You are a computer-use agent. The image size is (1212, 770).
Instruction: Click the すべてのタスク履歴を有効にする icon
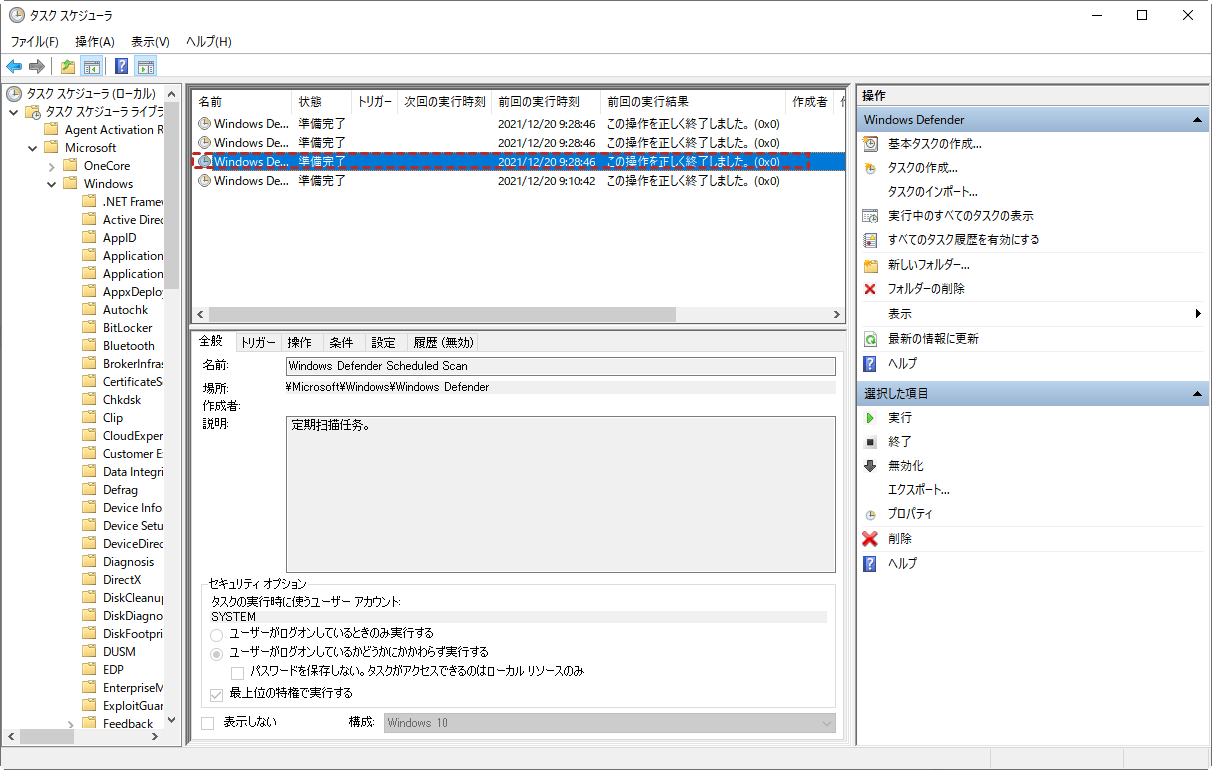point(870,240)
